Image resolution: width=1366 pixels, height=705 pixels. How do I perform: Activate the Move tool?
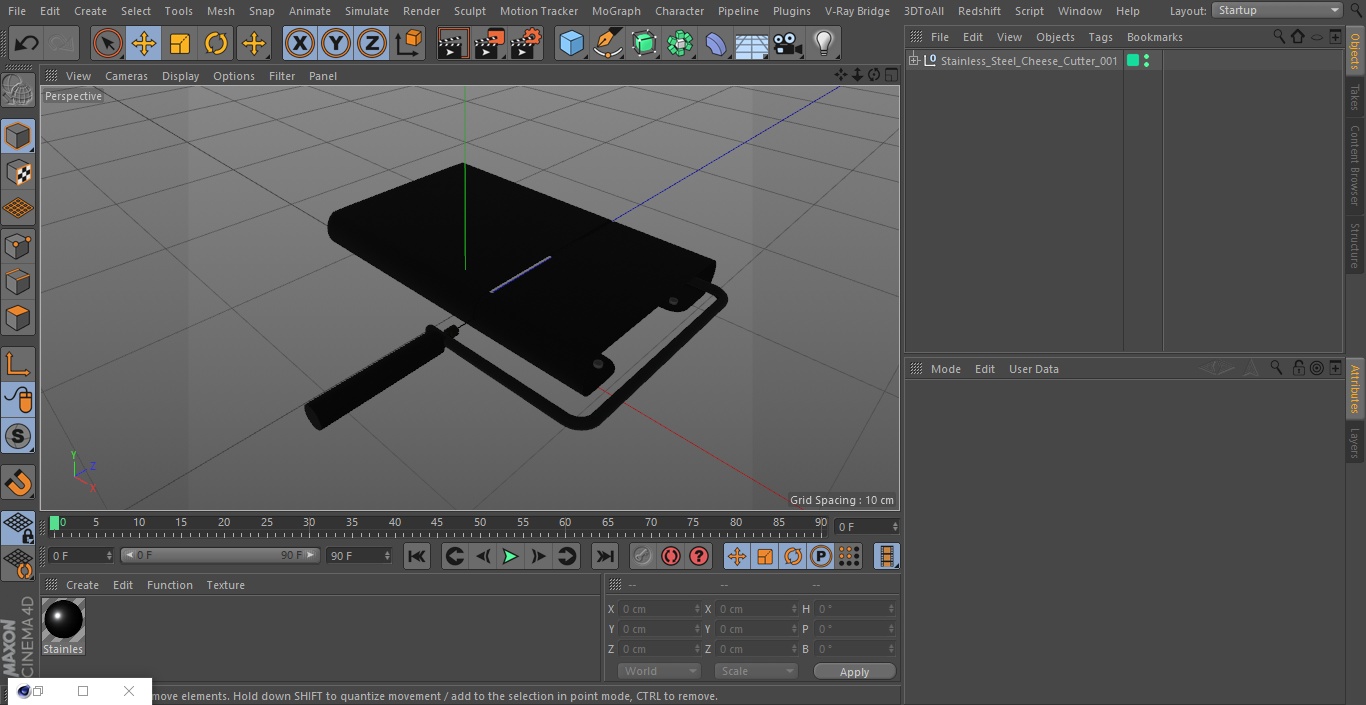pyautogui.click(x=144, y=44)
